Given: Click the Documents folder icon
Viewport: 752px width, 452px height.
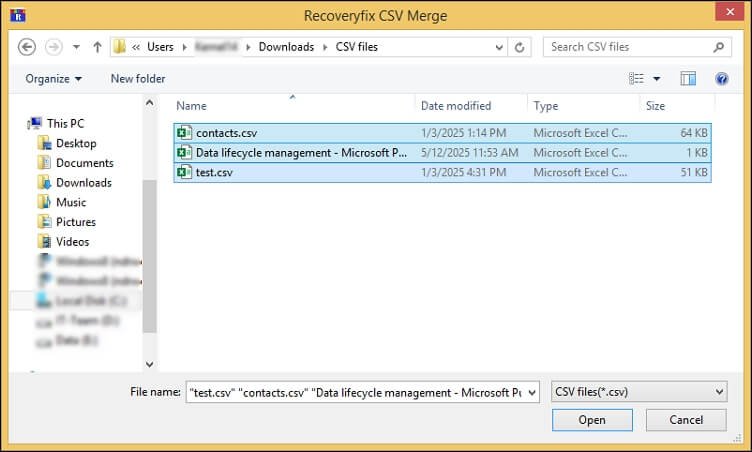Looking at the screenshot, I should coord(45,163).
